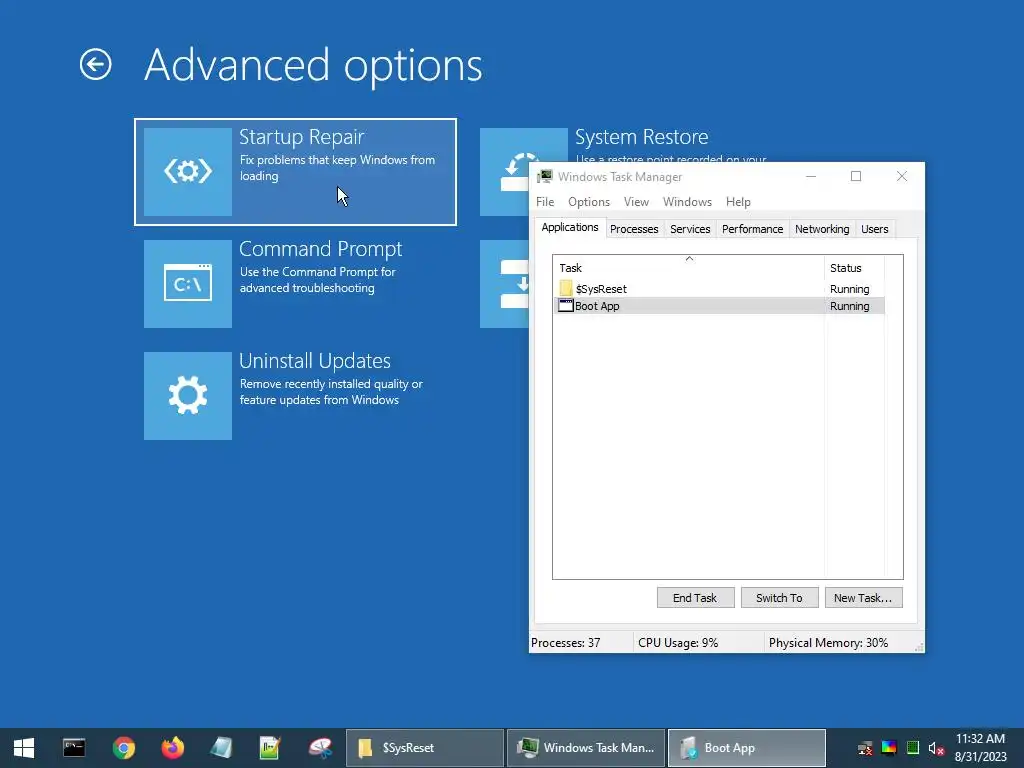Viewport: 1024px width, 768px height.
Task: Click the green CPU meter tray icon
Action: click(913, 748)
